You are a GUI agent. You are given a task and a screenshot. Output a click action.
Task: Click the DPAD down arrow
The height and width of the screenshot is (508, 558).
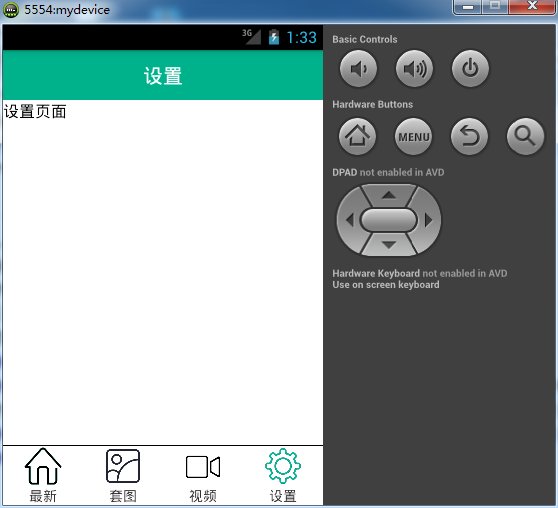[x=389, y=245]
